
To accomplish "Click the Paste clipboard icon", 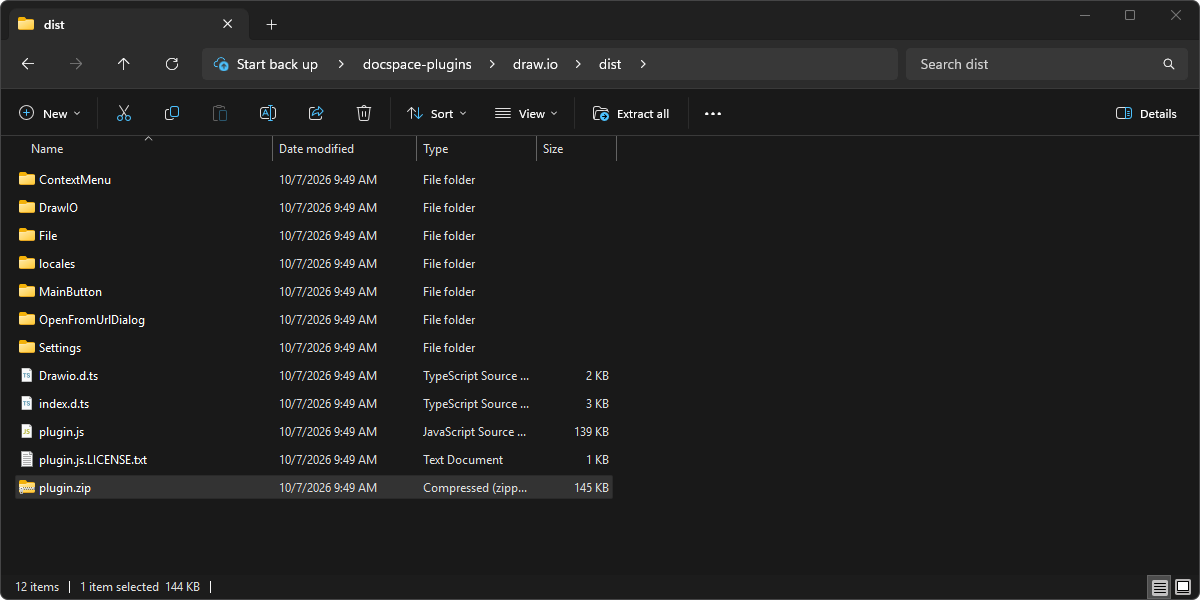I will (220, 113).
